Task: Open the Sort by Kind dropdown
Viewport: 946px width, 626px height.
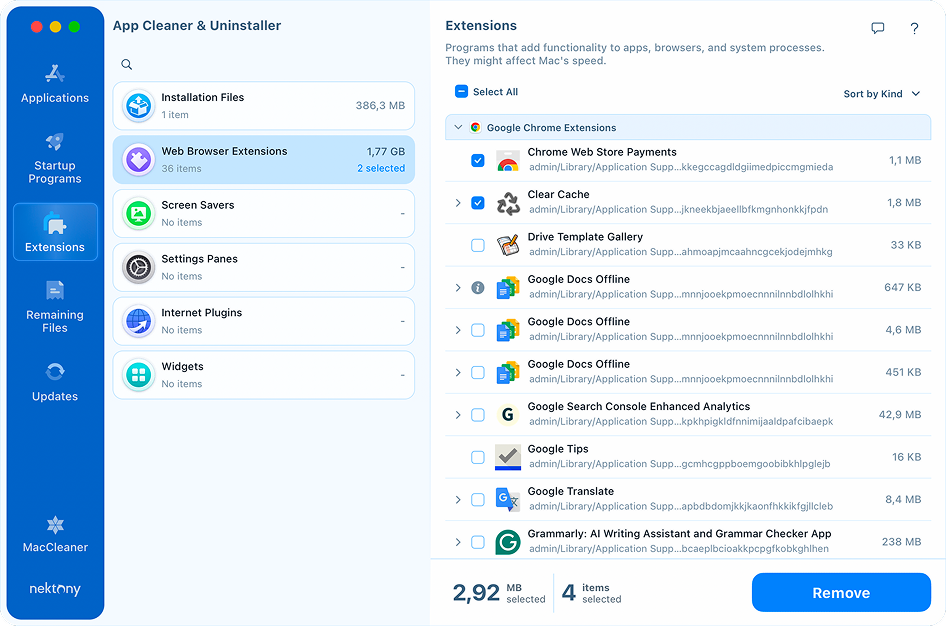Action: point(880,93)
